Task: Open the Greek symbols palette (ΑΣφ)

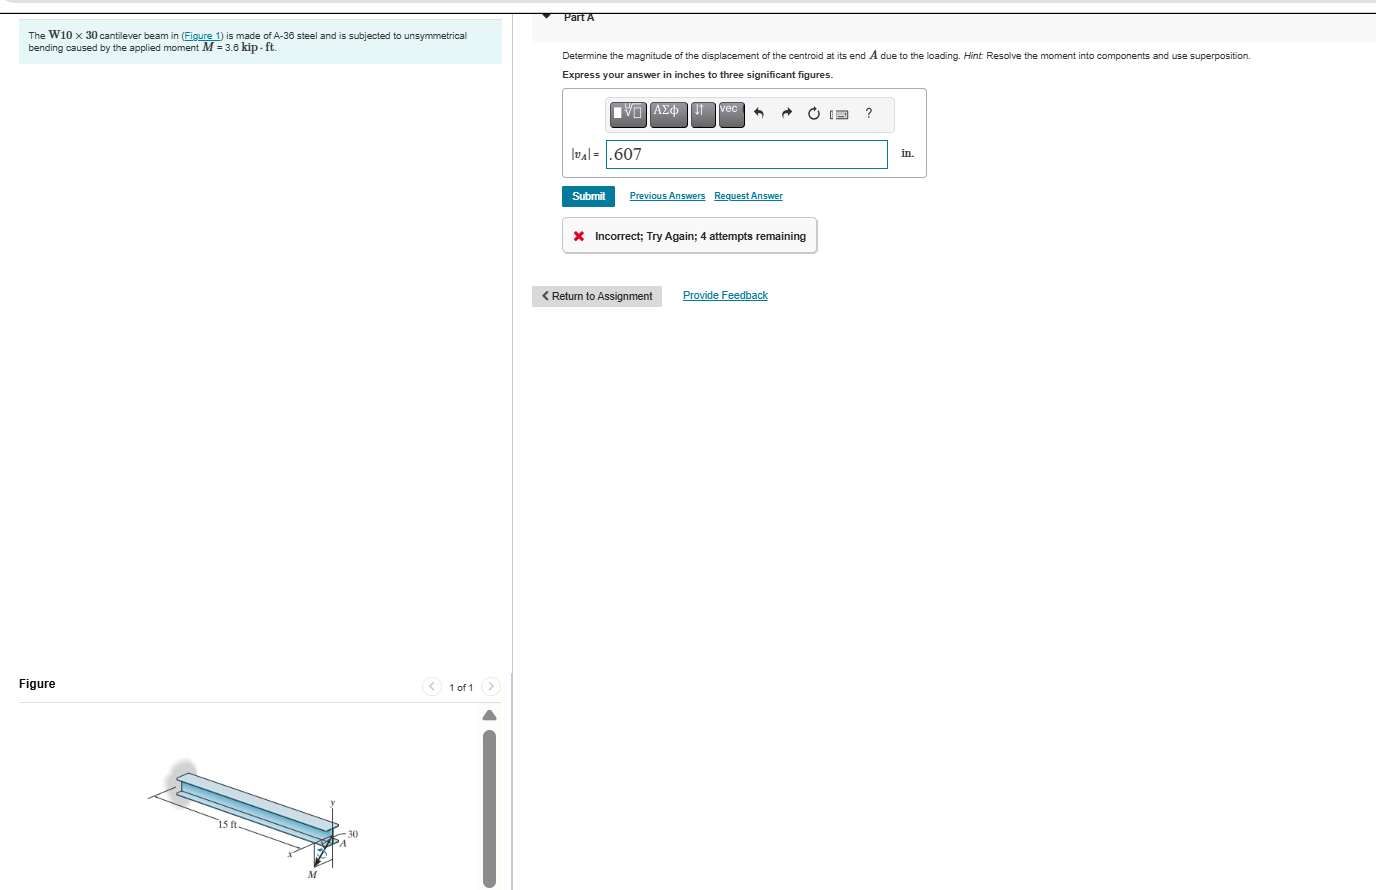Action: [x=667, y=114]
